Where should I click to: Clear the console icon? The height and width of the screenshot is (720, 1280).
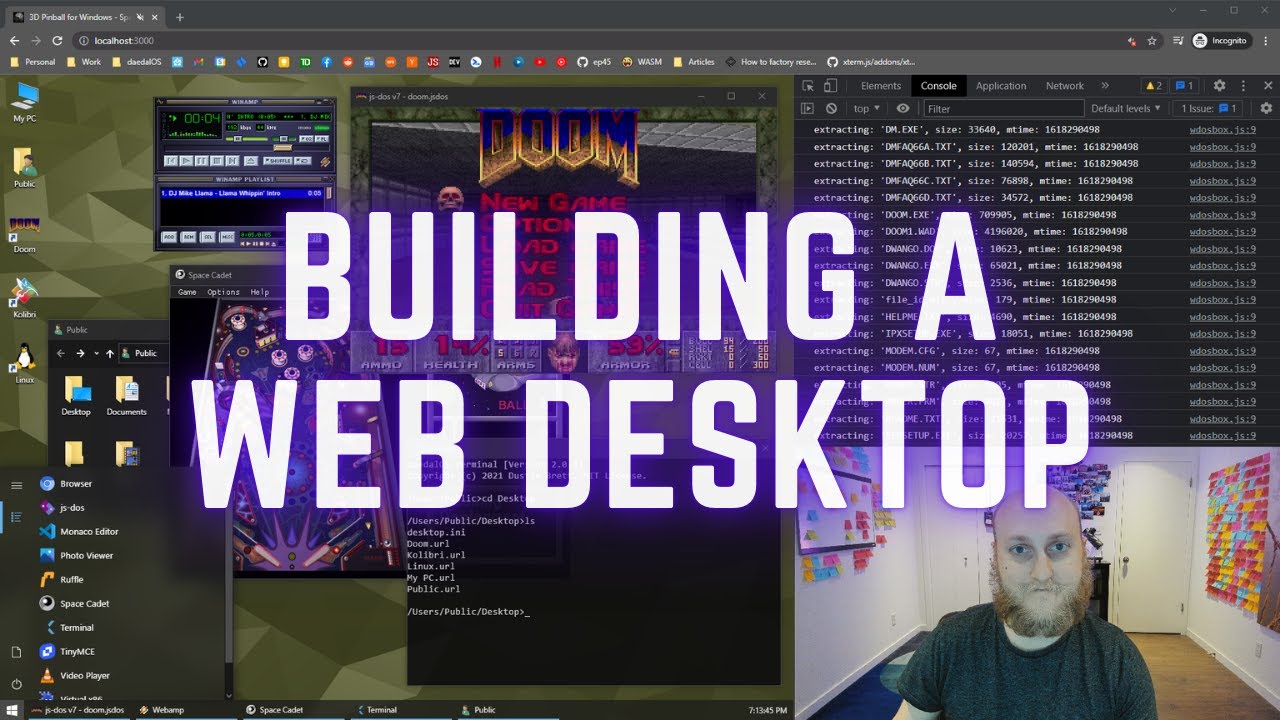831,108
